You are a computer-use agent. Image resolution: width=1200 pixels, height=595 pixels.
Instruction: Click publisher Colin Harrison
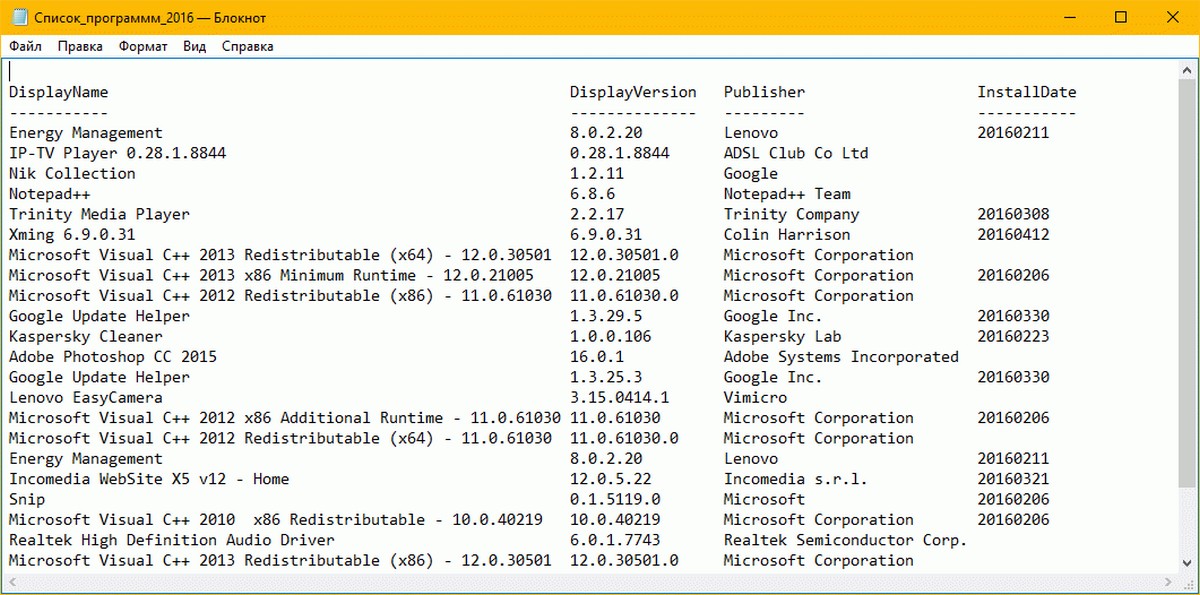[787, 234]
